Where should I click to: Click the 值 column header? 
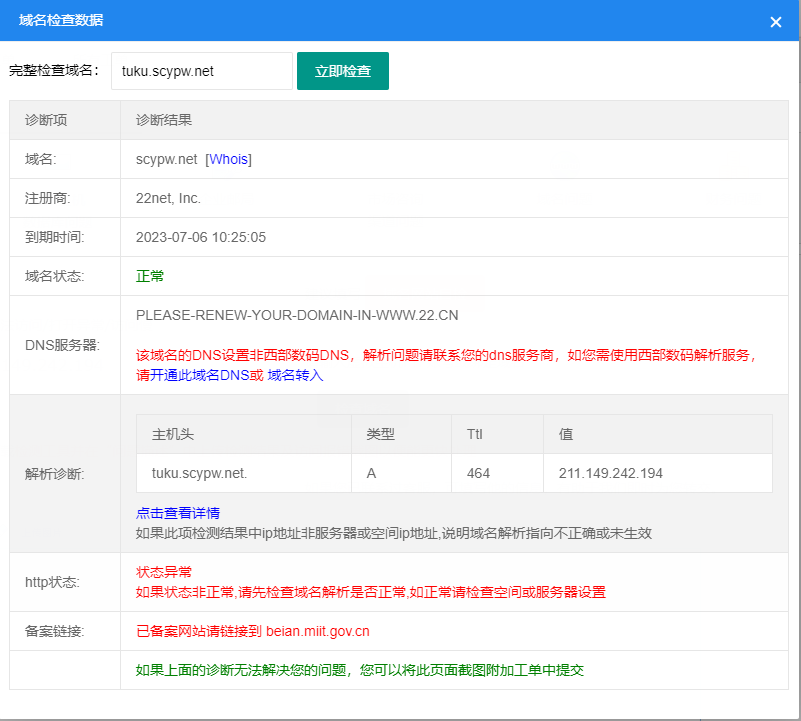[566, 435]
